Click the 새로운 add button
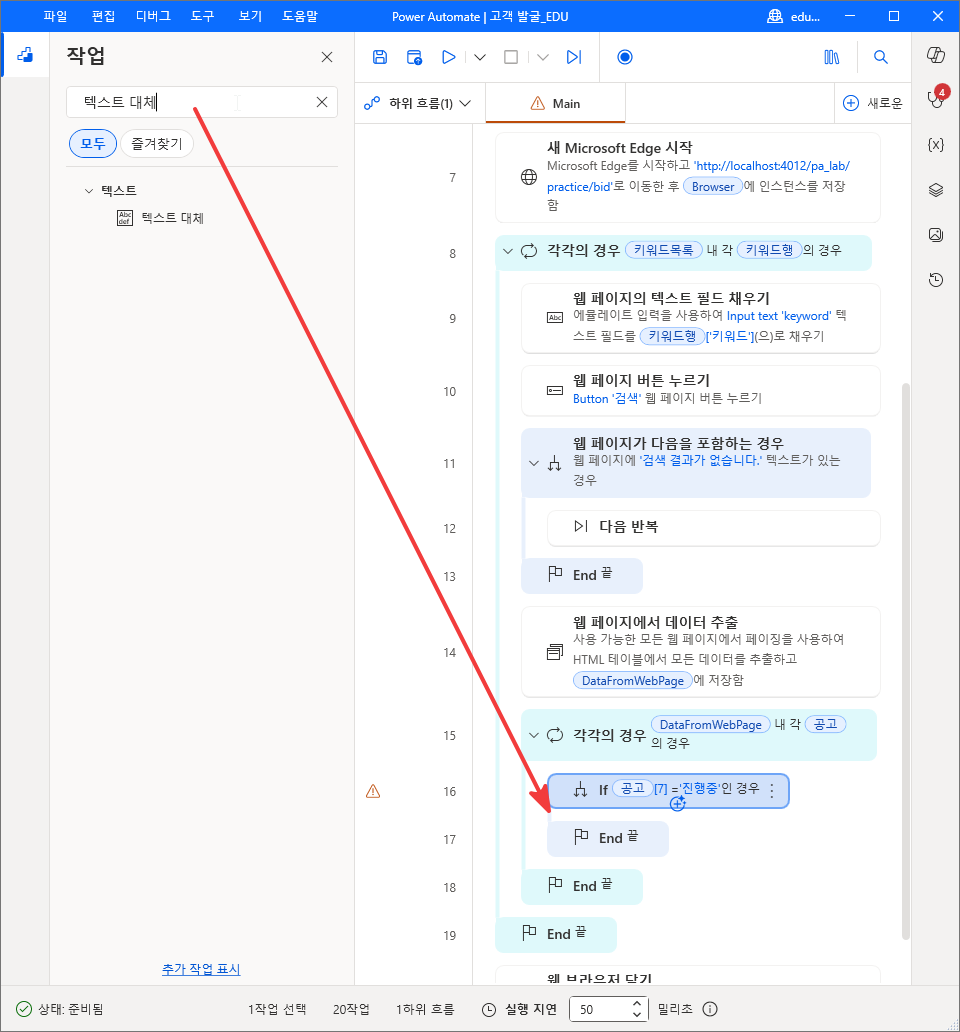 coord(873,103)
